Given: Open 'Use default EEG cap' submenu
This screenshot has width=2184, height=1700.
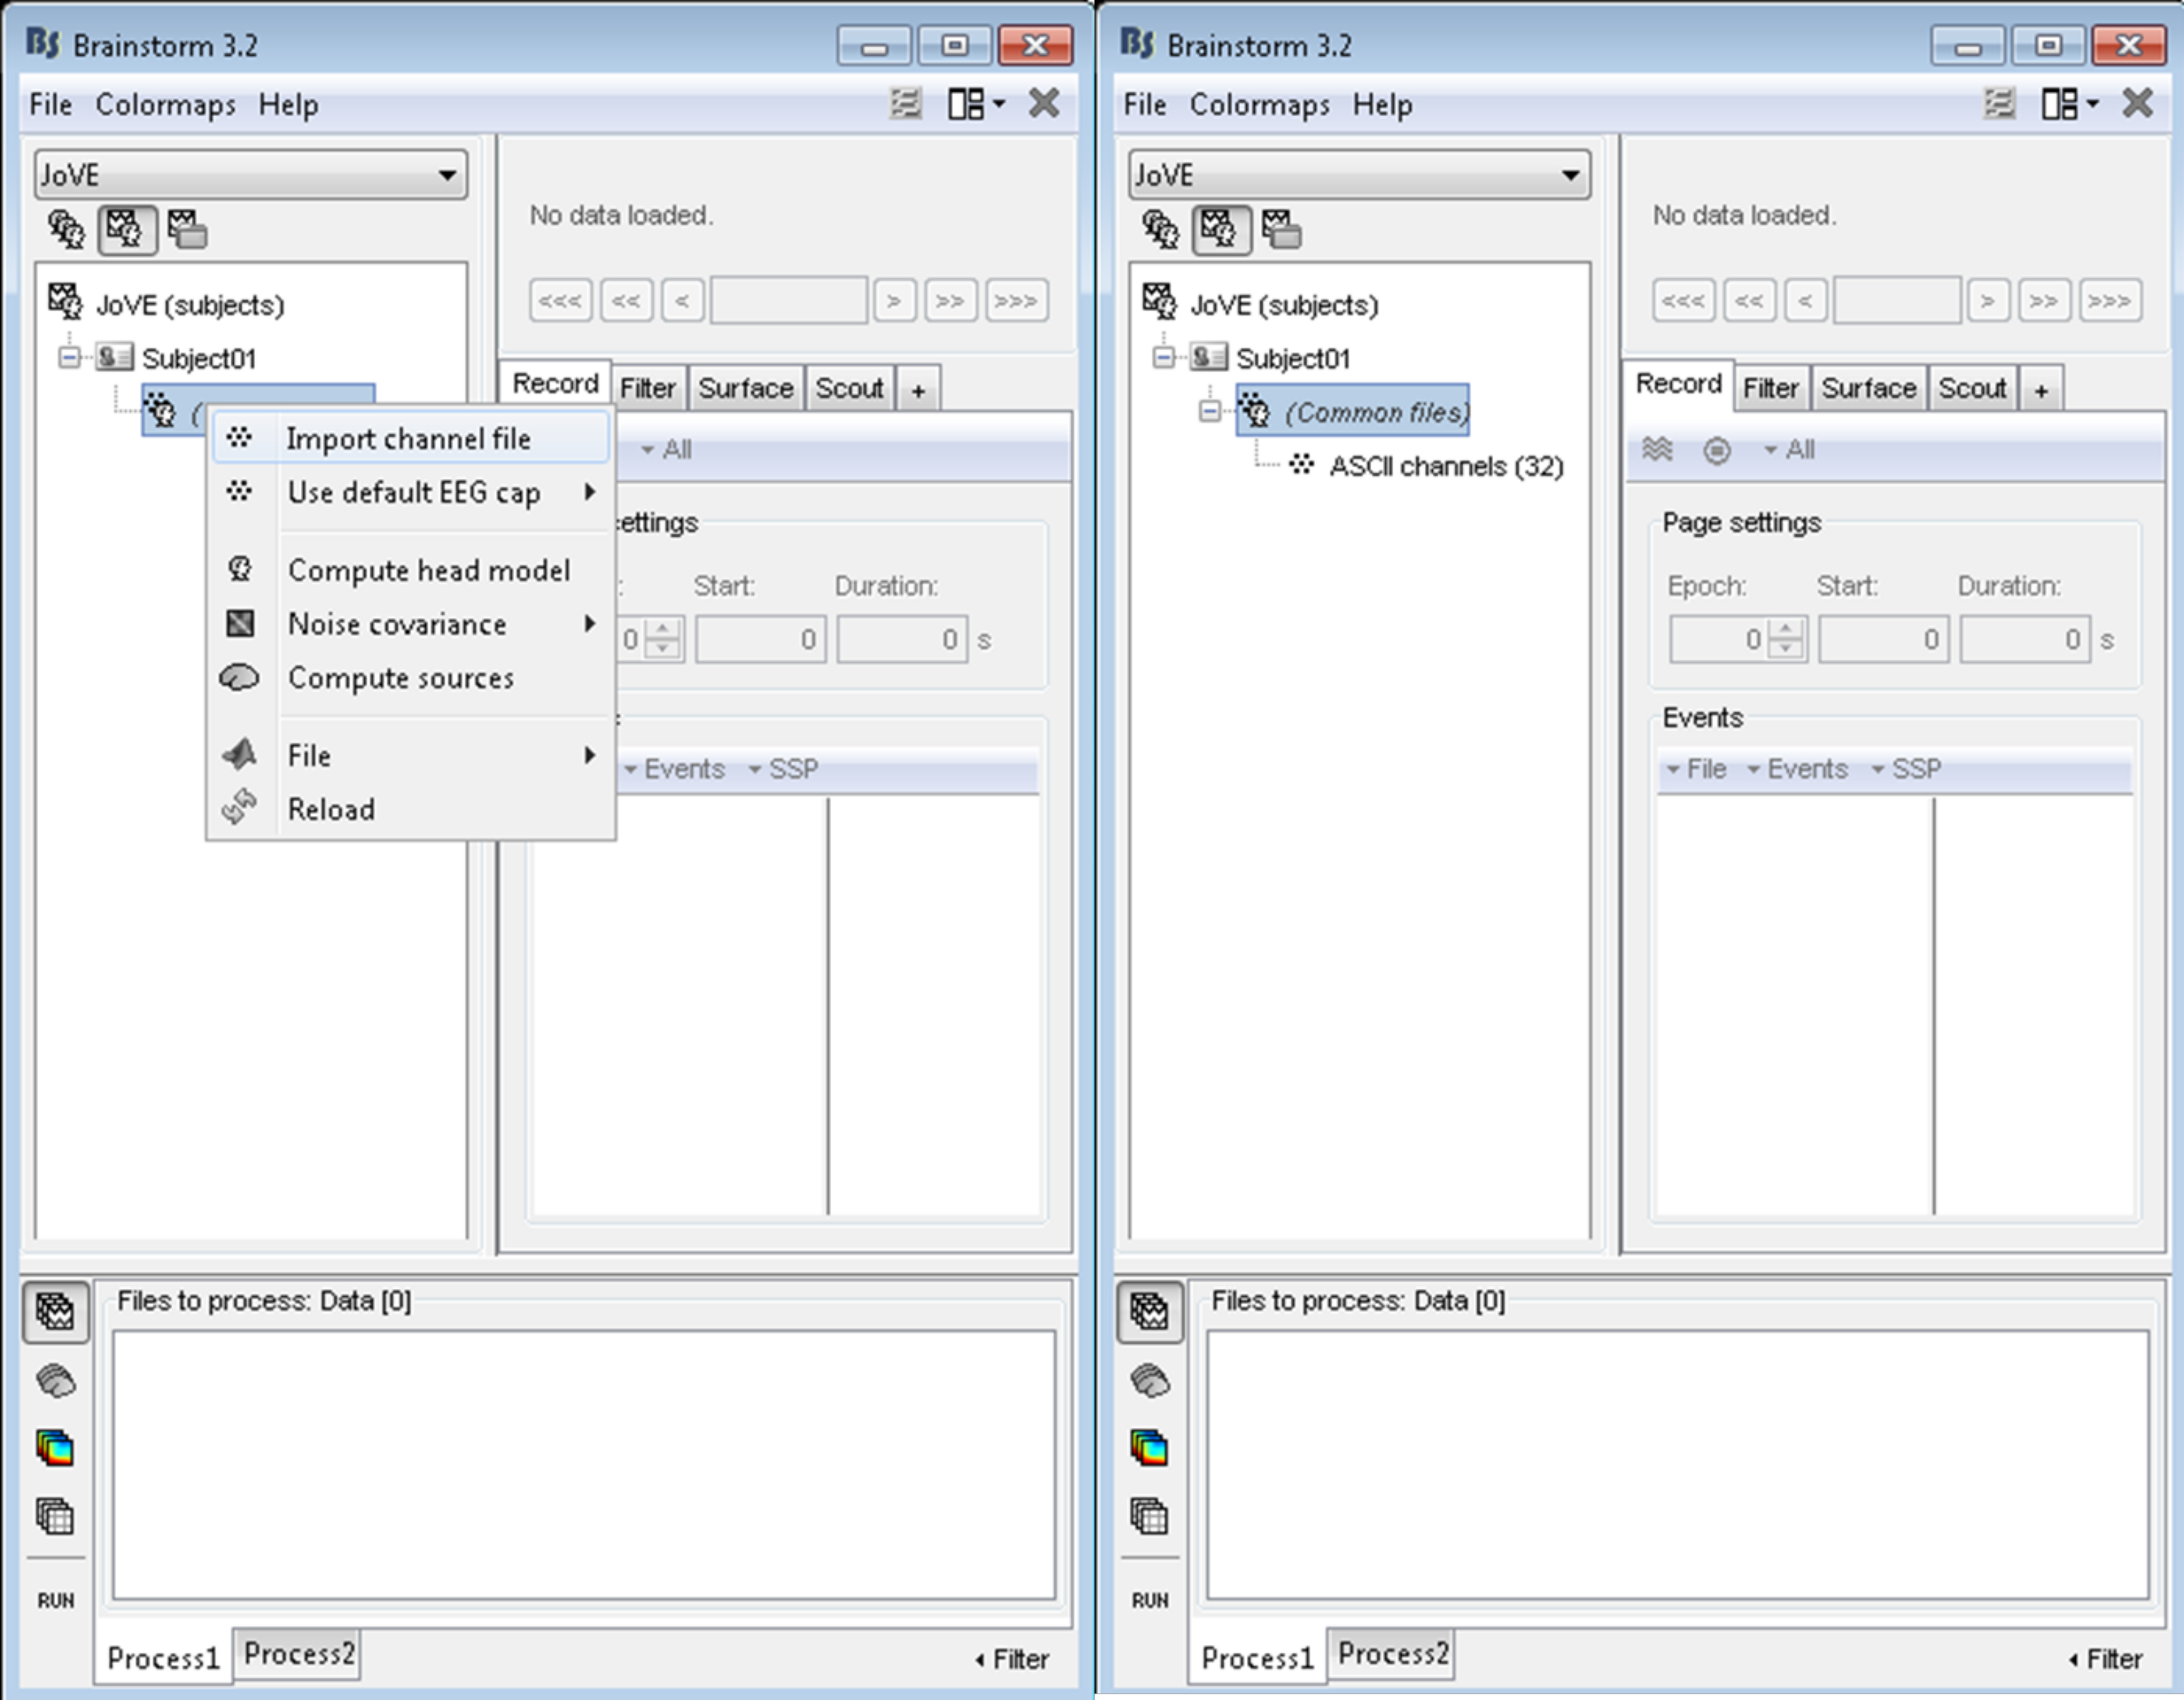Looking at the screenshot, I should [x=414, y=493].
